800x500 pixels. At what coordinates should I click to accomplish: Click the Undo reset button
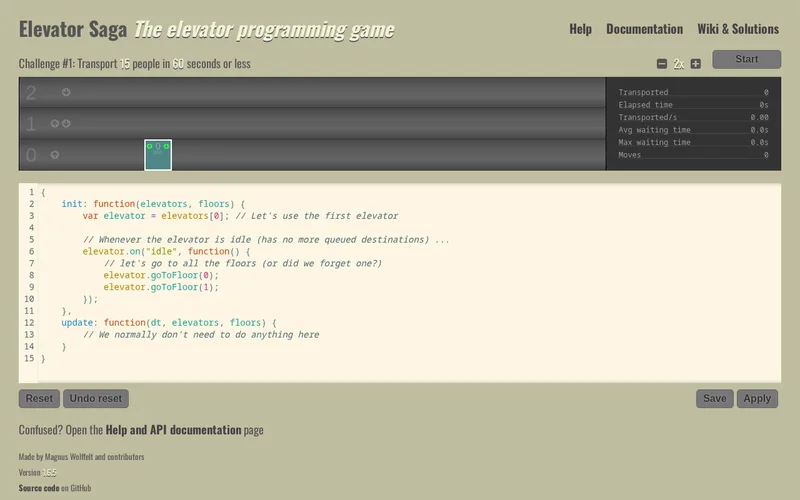click(x=96, y=398)
